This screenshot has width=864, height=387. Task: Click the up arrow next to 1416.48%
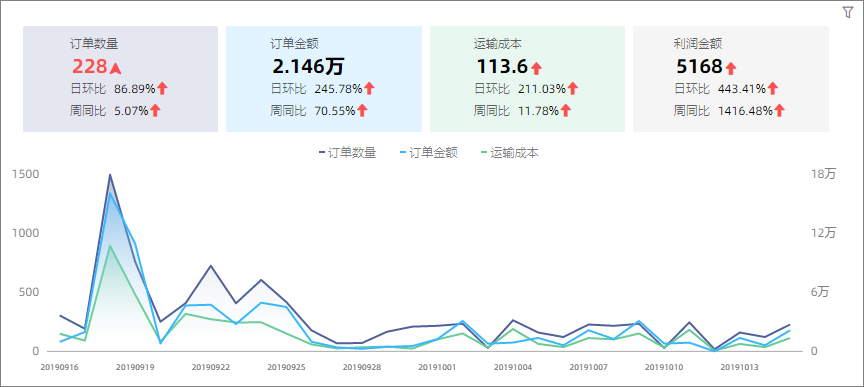779,110
